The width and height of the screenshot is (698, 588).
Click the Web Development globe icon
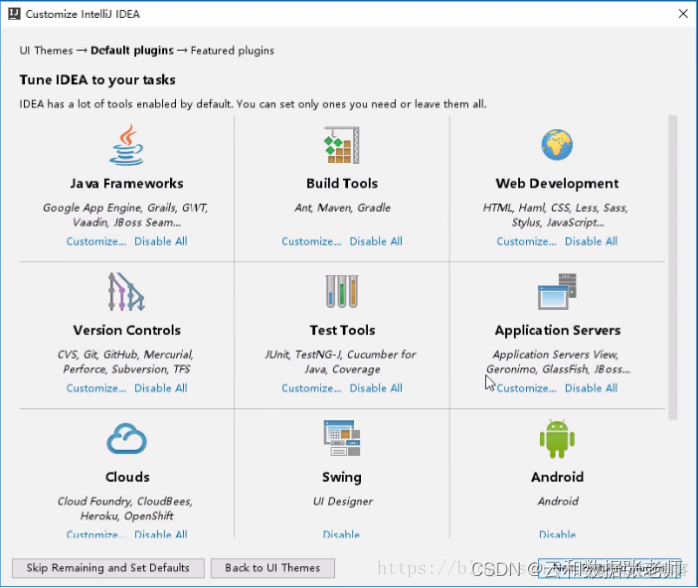pos(557,145)
